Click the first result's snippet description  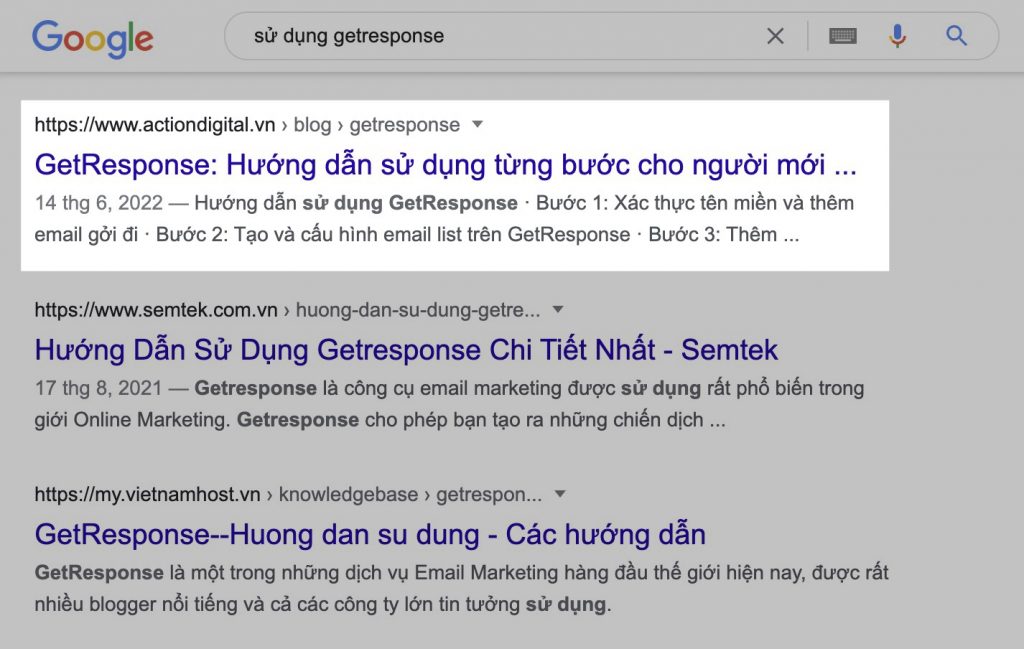444,219
